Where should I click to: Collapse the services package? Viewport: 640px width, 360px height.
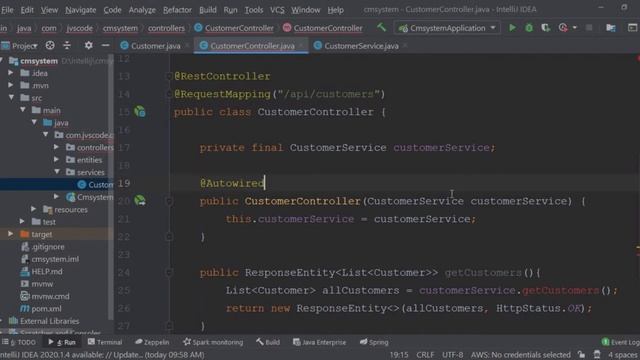(57, 172)
